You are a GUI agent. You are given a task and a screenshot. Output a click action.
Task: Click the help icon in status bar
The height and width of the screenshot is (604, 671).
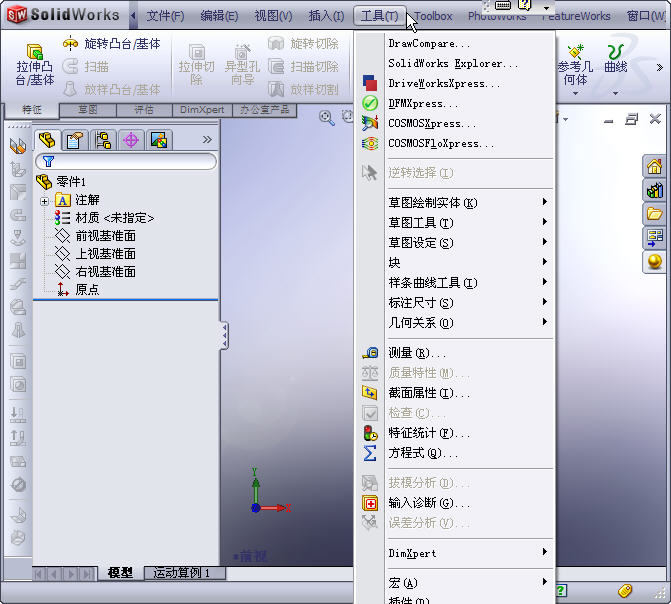[561, 591]
